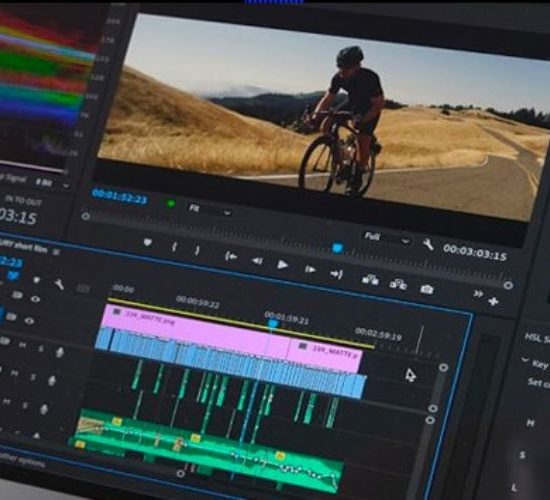
Task: Click the Lift button icon
Action: 370,280
